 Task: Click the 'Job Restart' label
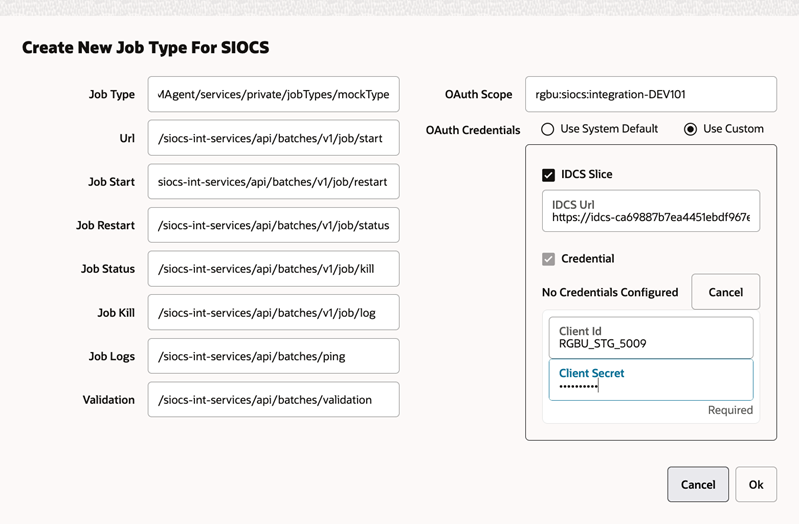pos(105,225)
